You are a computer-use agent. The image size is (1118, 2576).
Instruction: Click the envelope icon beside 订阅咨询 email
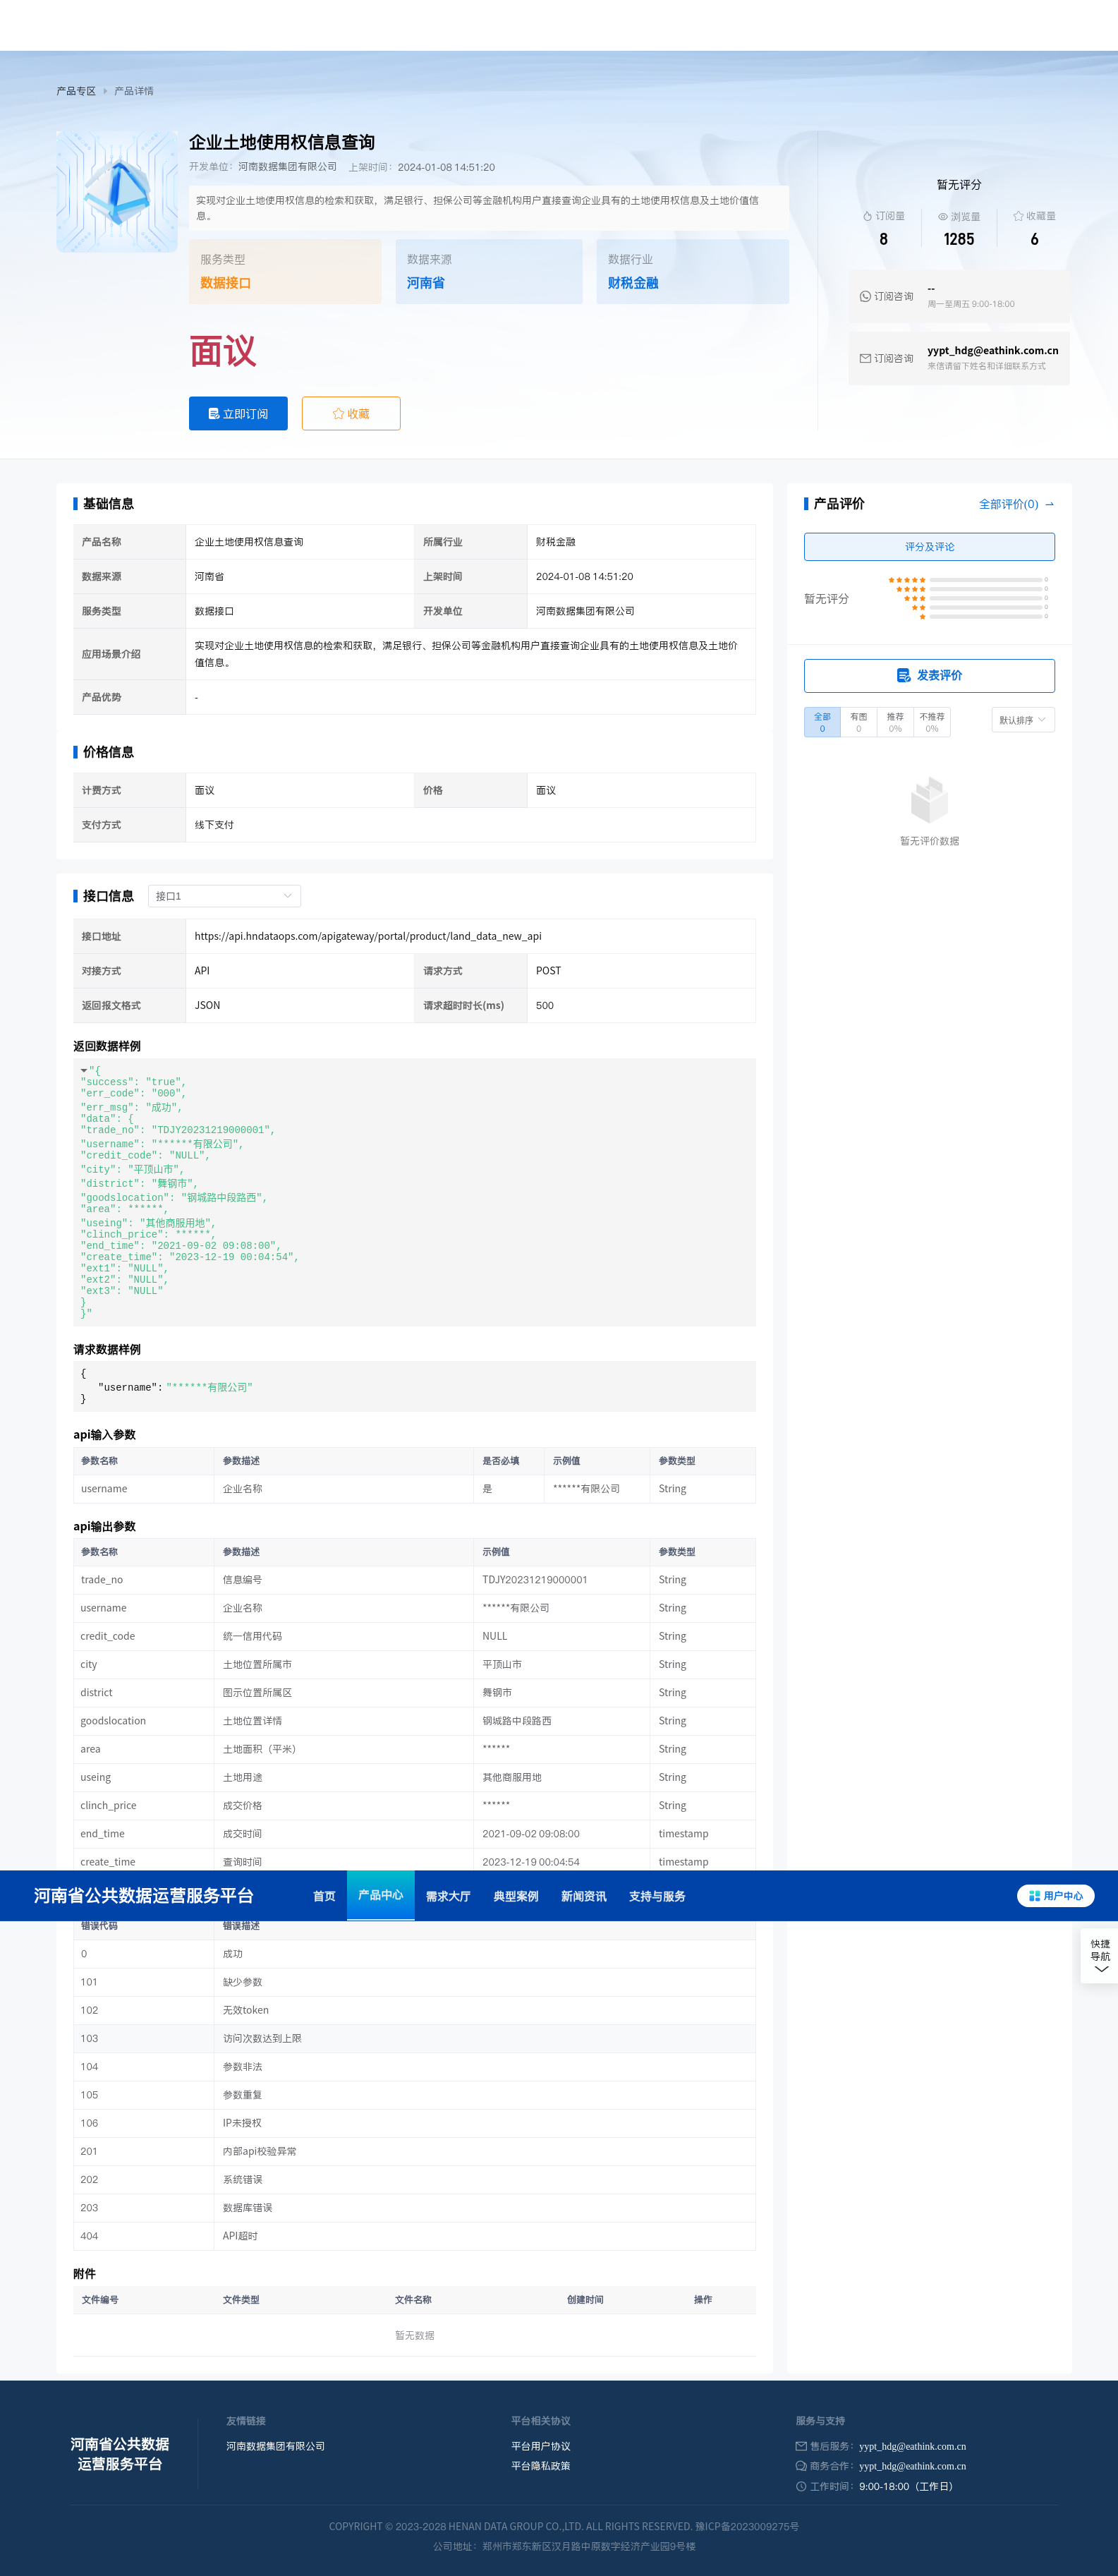click(x=865, y=358)
